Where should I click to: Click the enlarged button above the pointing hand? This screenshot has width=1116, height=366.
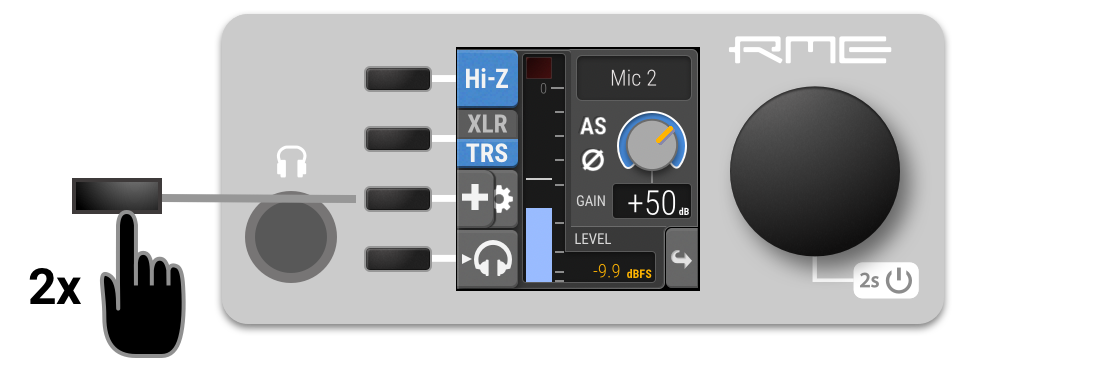(117, 196)
